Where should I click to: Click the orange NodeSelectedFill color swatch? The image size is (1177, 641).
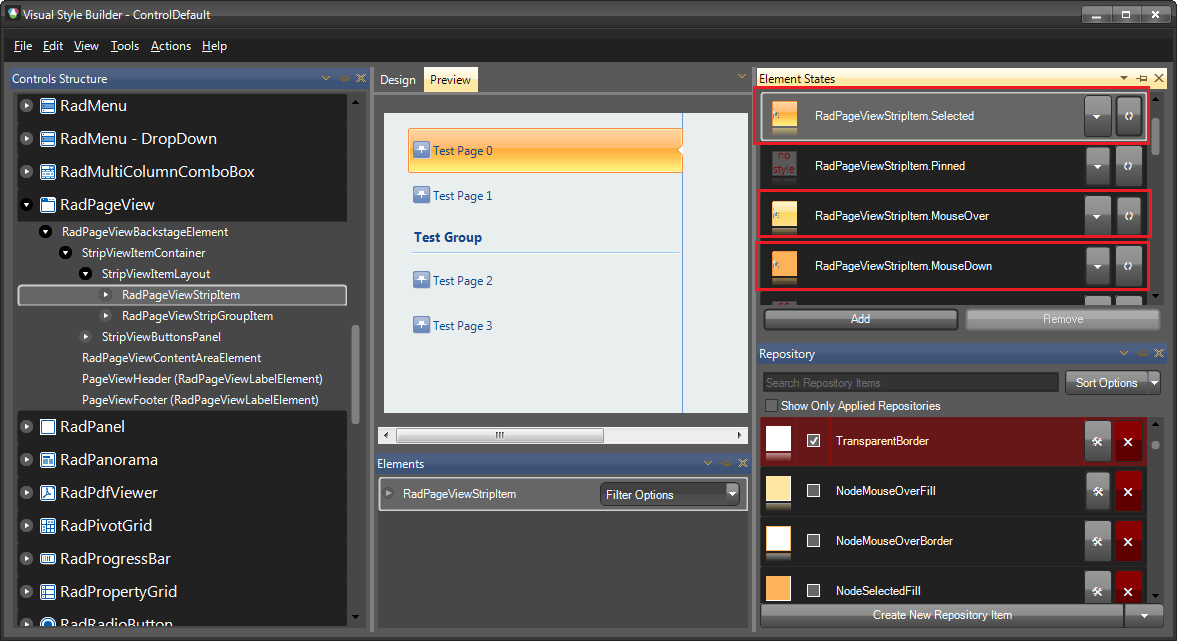coord(778,589)
